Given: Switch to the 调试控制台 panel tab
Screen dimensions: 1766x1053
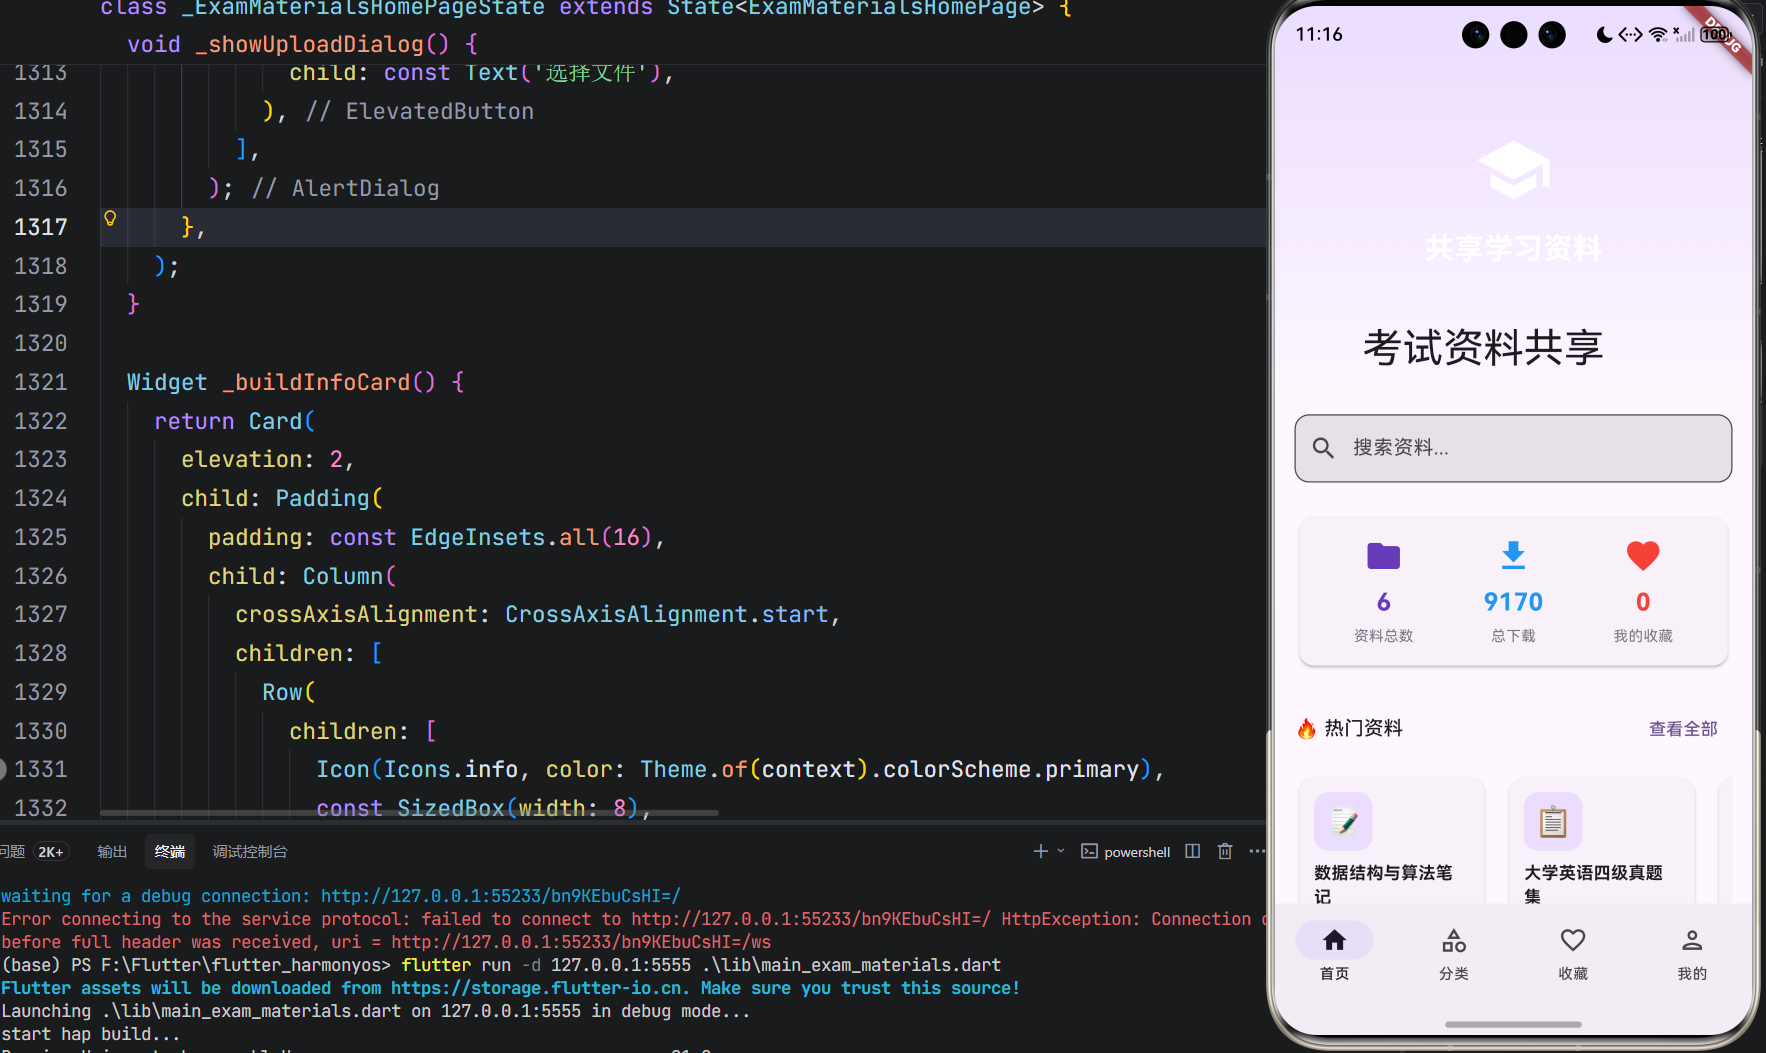Looking at the screenshot, I should (250, 852).
